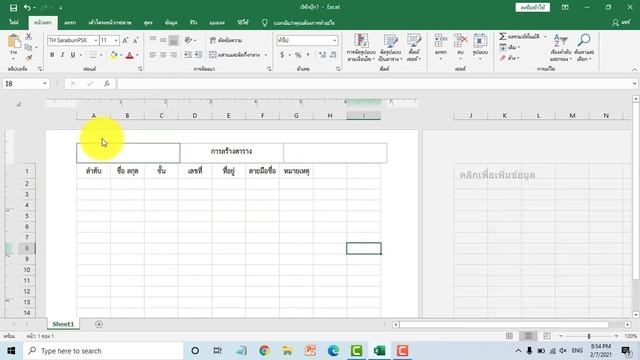Viewport: 640px width, 360px height.
Task: Click the Copy icon
Action: pyautogui.click(x=29, y=47)
